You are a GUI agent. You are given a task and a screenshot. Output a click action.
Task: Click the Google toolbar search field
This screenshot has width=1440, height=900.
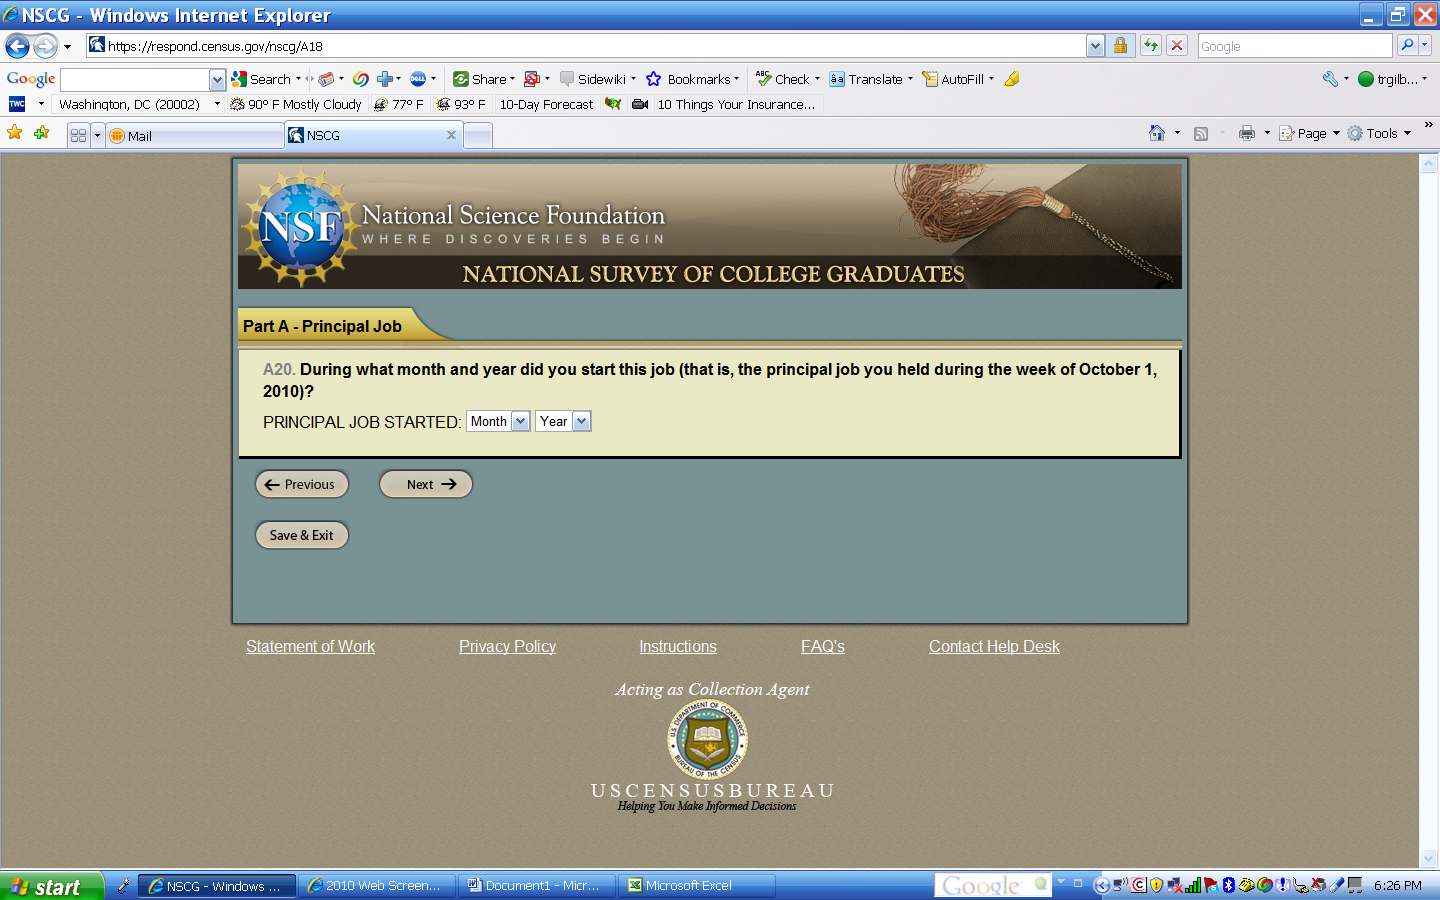coord(135,80)
